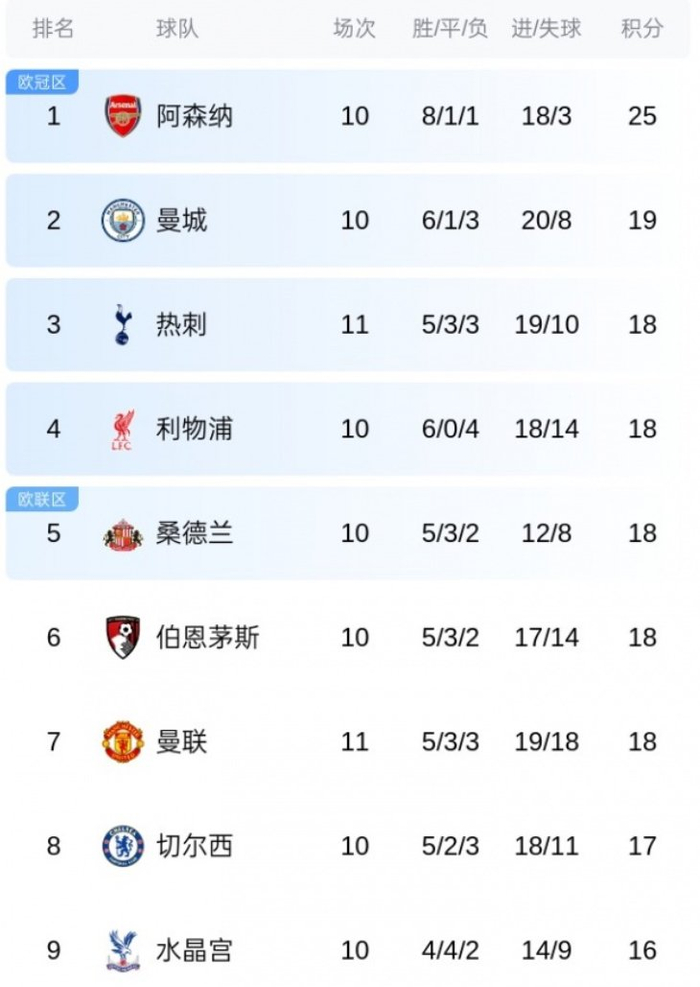The image size is (700, 987).
Task: Click the Crystal Palace crest icon
Action: [x=123, y=950]
